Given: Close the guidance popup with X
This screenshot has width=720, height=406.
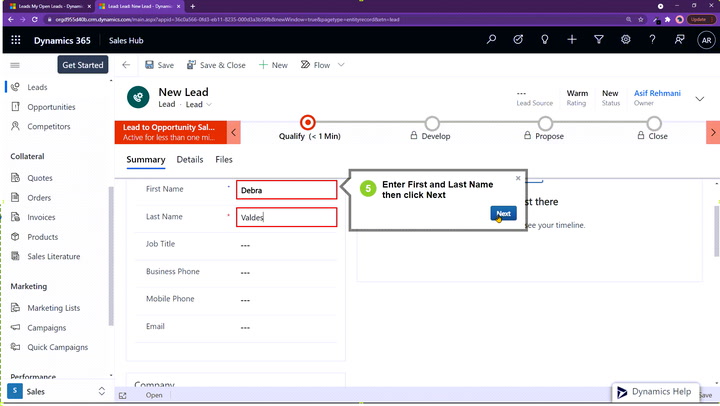Looking at the screenshot, I should point(518,178).
